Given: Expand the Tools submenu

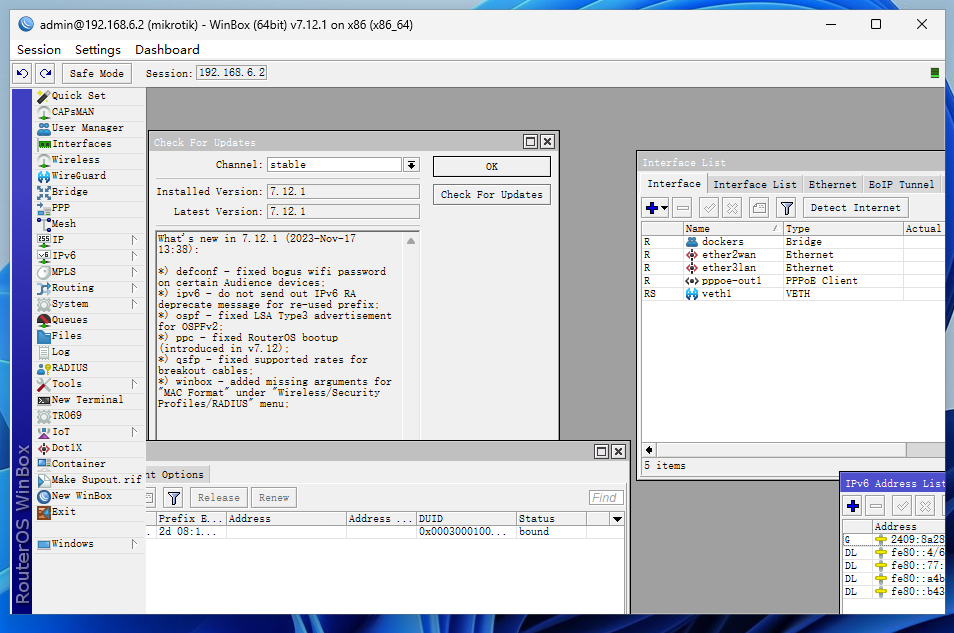Looking at the screenshot, I should coord(134,383).
